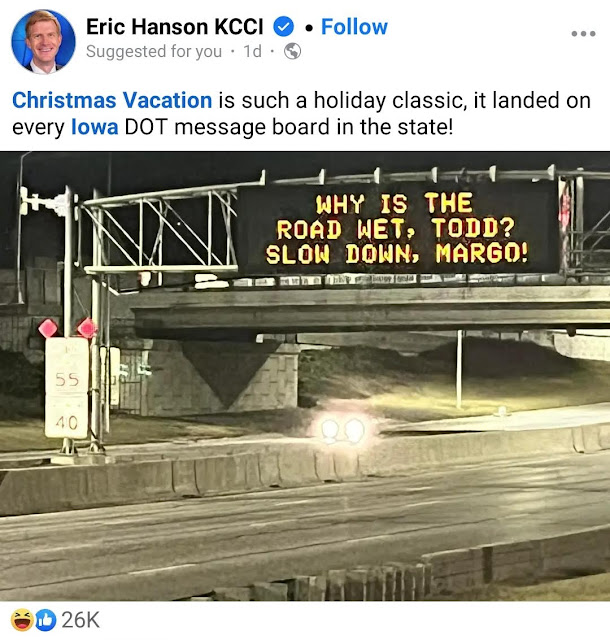Click the blue thumbs-up Like reaction icon
This screenshot has width=610, height=640.
(x=46, y=620)
